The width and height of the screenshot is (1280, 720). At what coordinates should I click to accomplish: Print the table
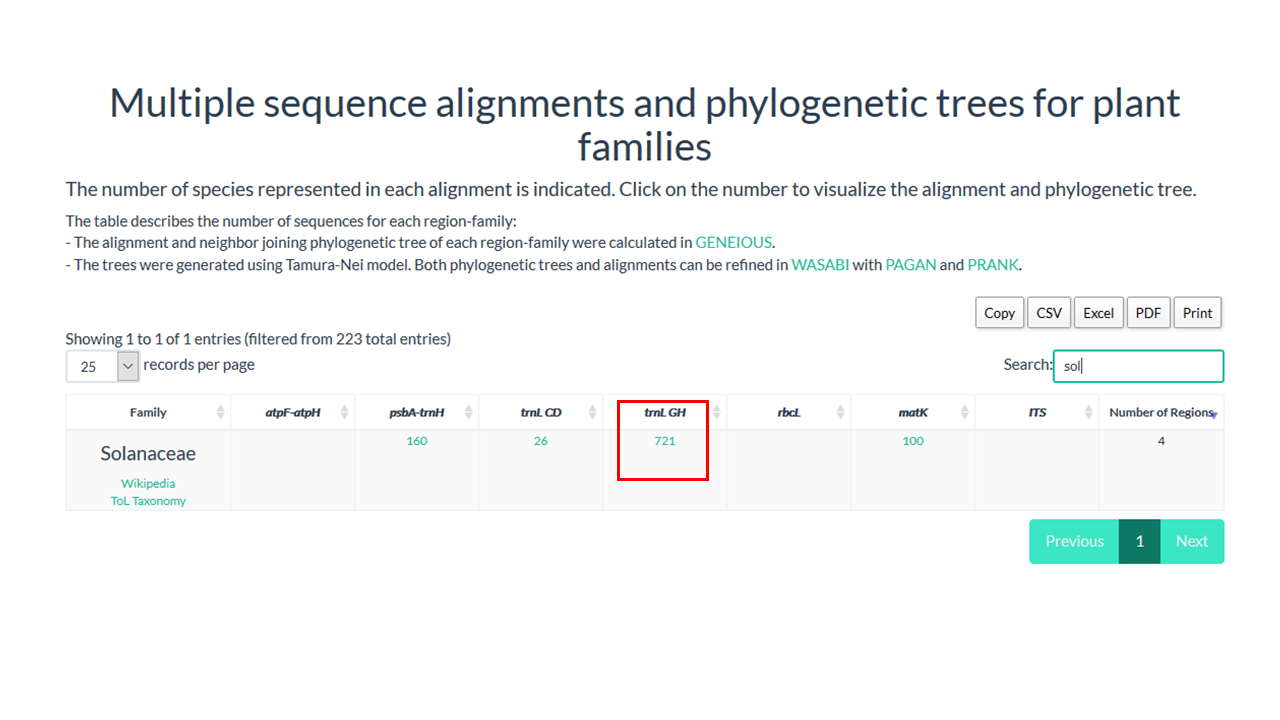click(x=1197, y=313)
